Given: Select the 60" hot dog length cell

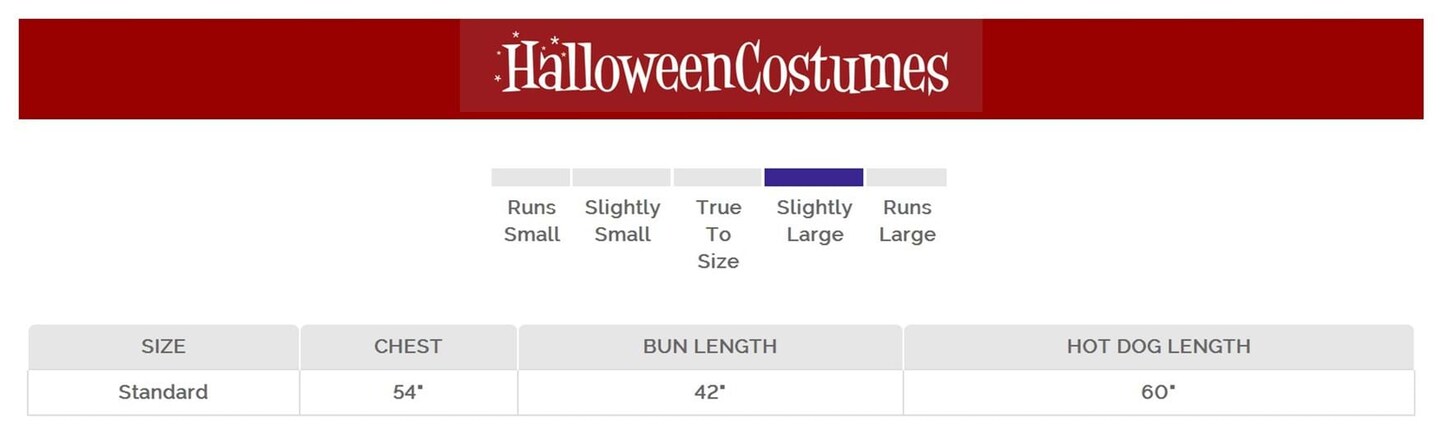Looking at the screenshot, I should point(1158,392).
